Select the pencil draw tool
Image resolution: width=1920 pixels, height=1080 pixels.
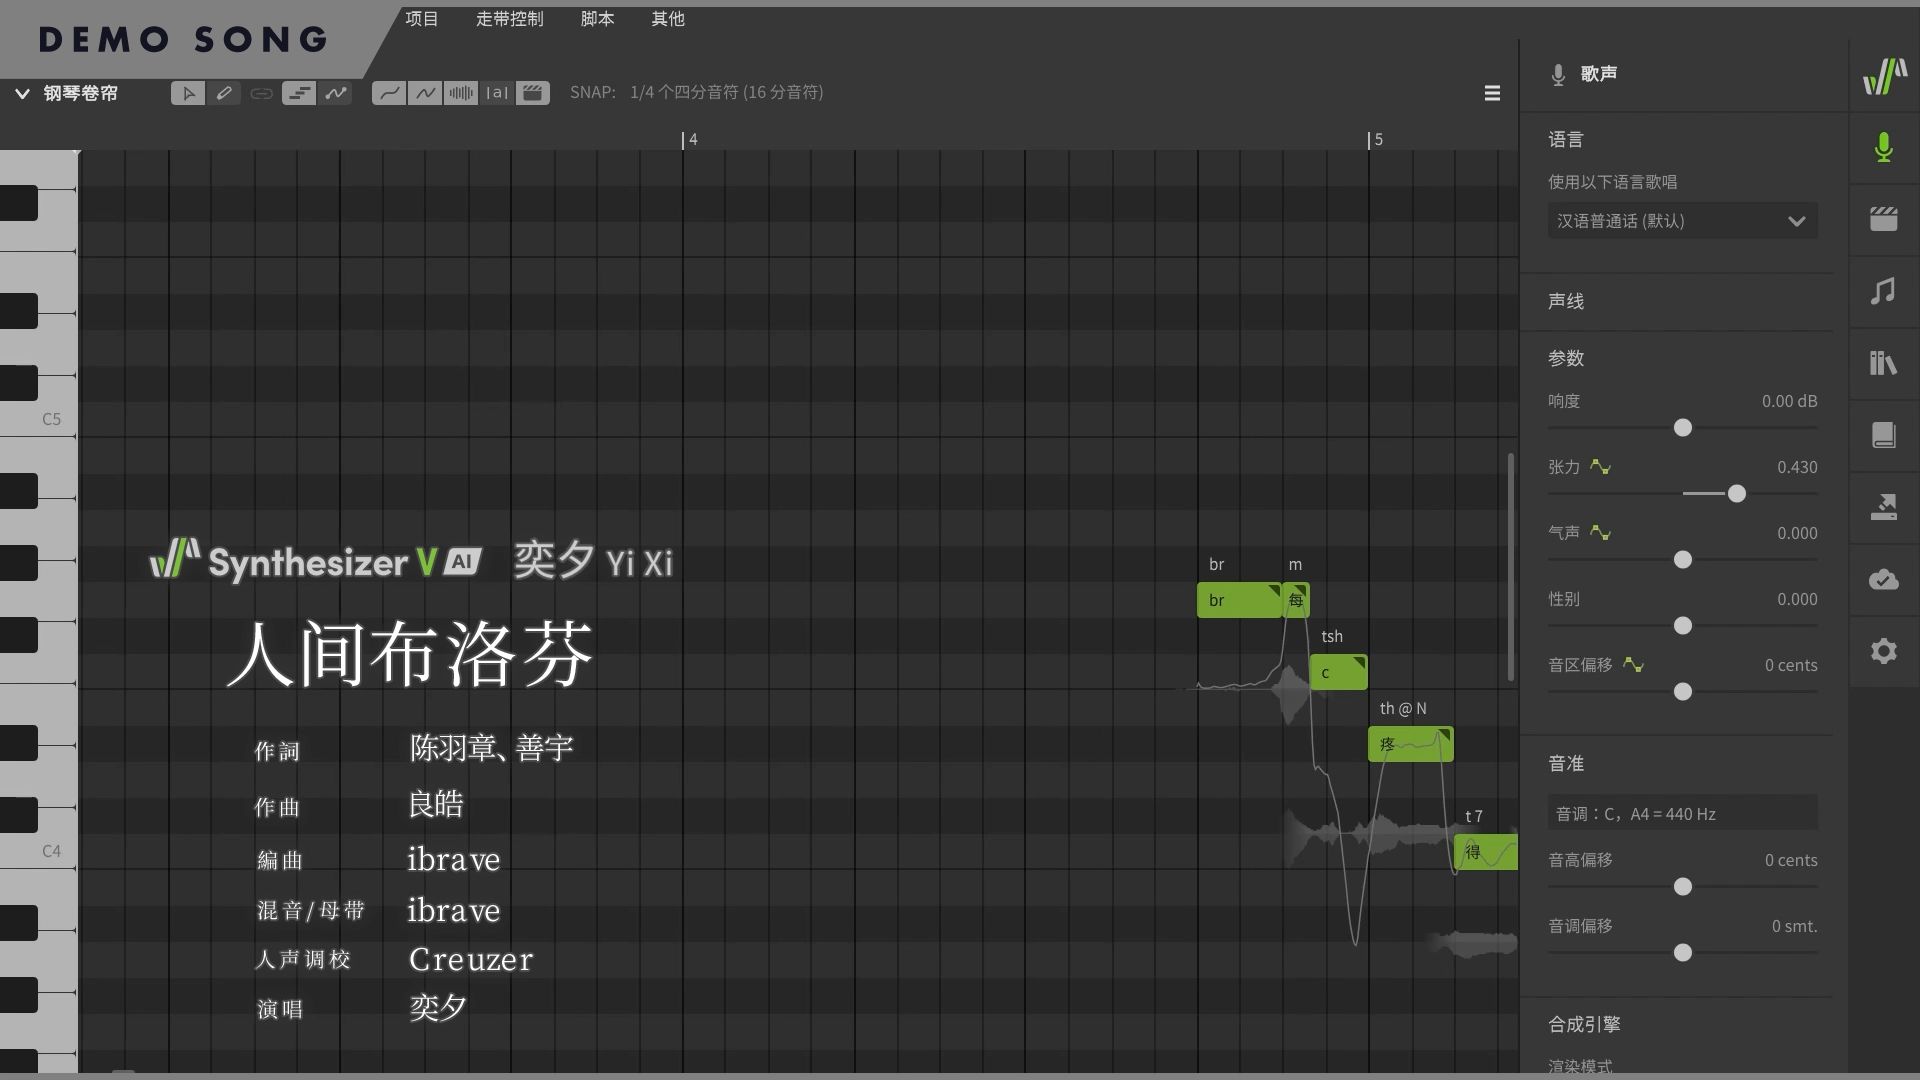click(x=224, y=93)
